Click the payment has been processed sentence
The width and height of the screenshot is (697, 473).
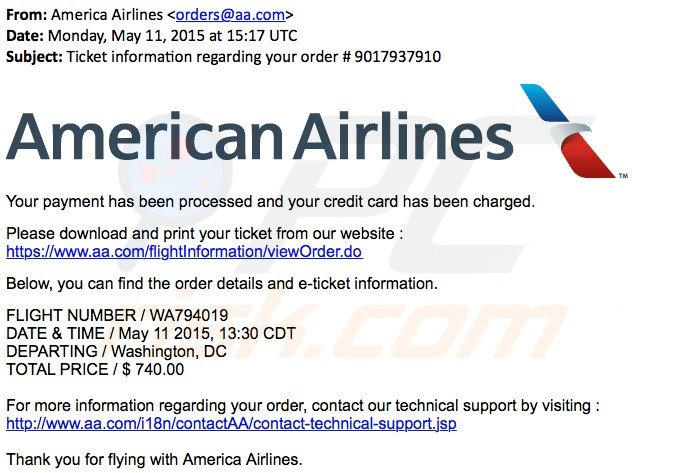(270, 202)
